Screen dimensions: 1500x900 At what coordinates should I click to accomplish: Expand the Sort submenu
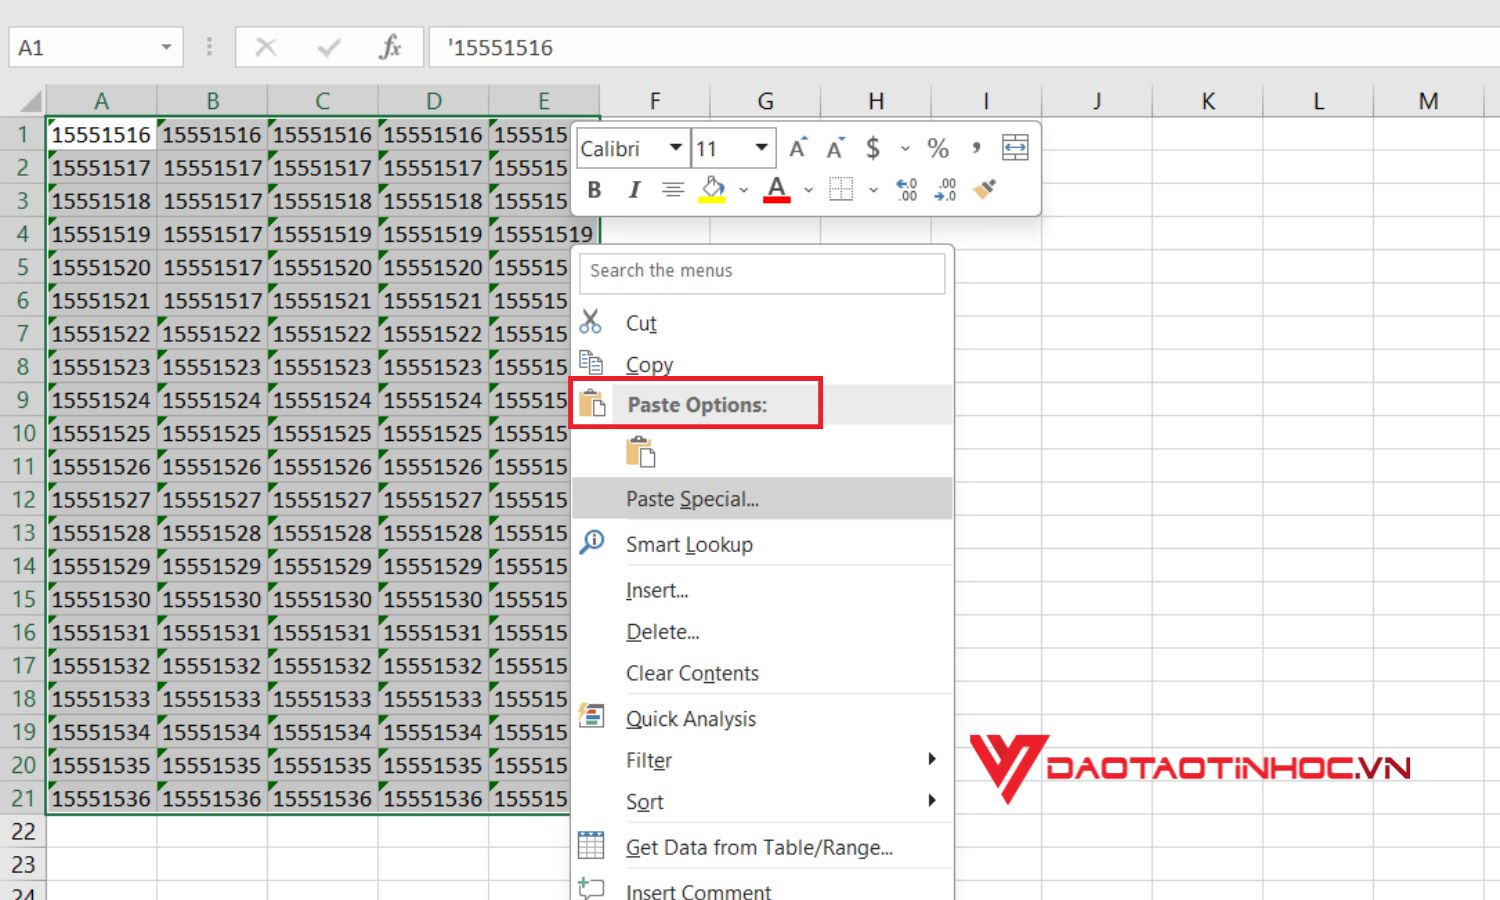(762, 802)
